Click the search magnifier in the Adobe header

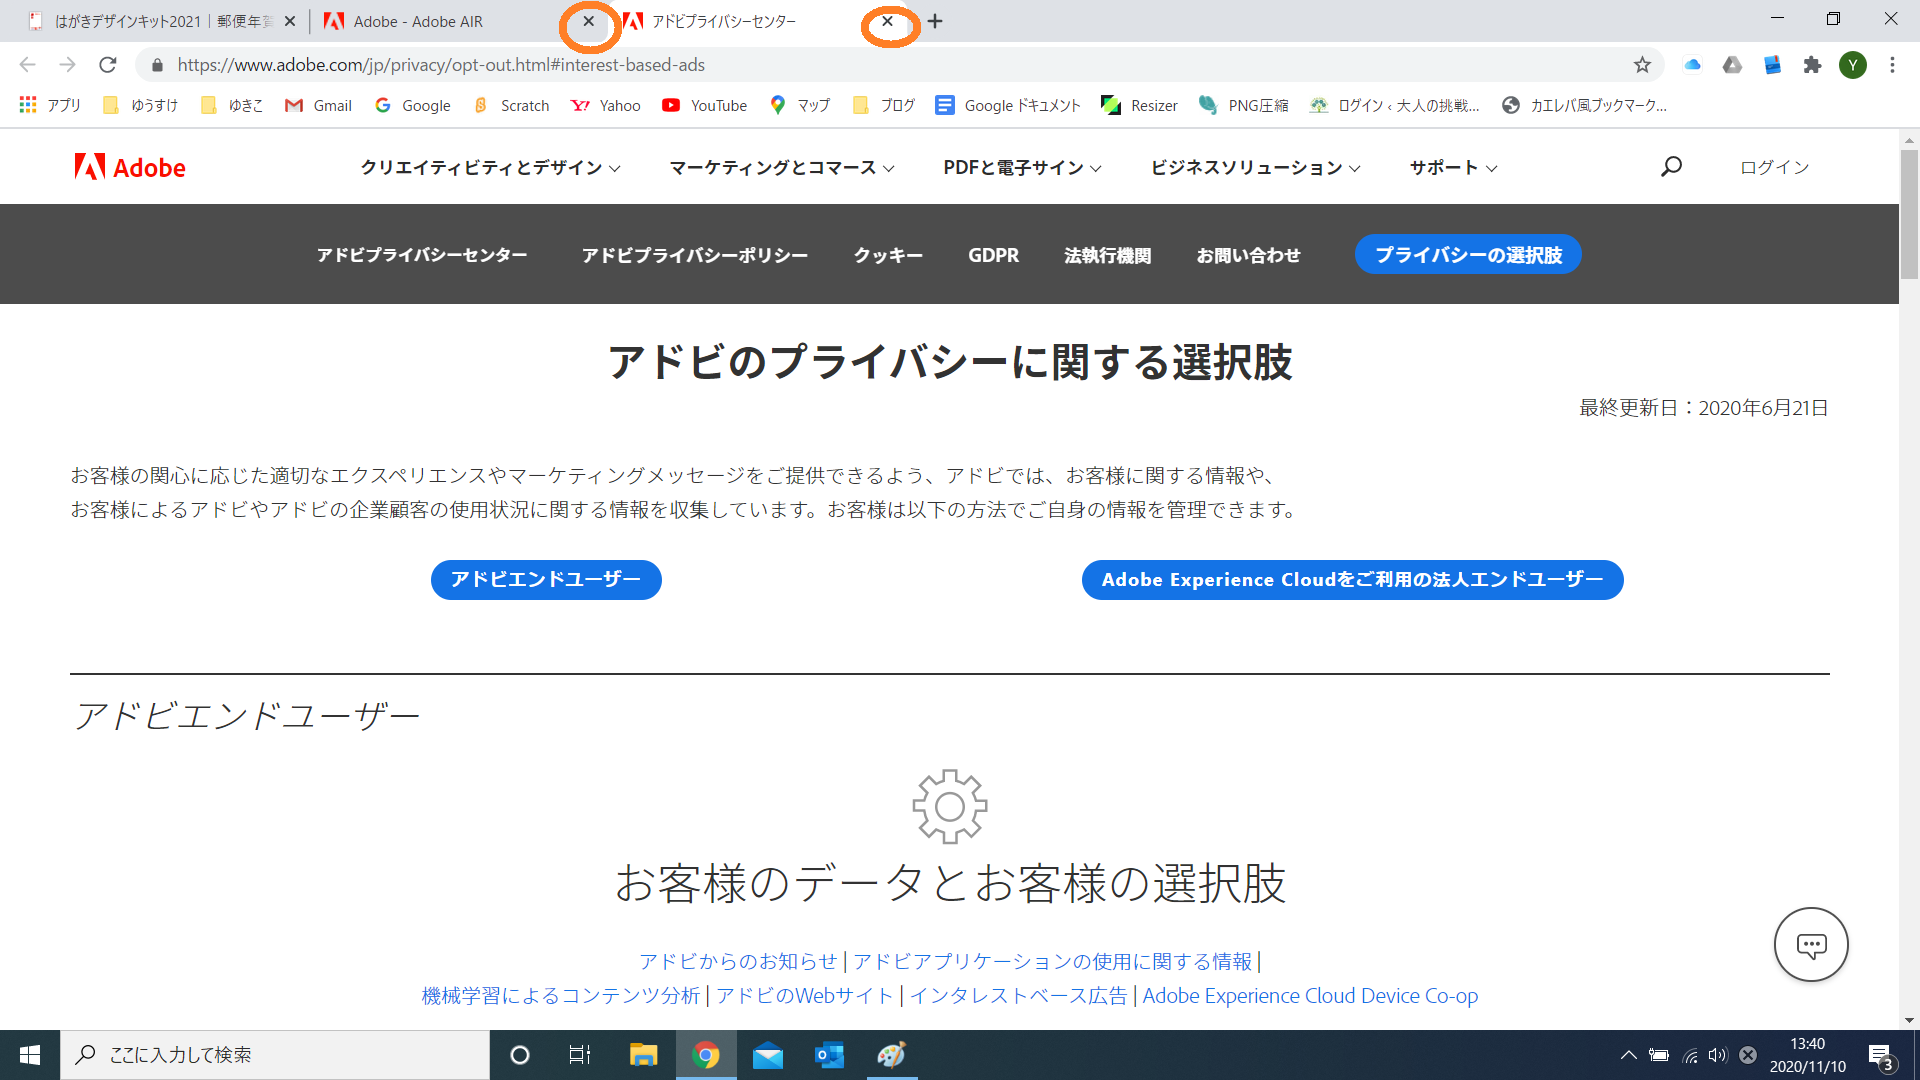point(1671,167)
